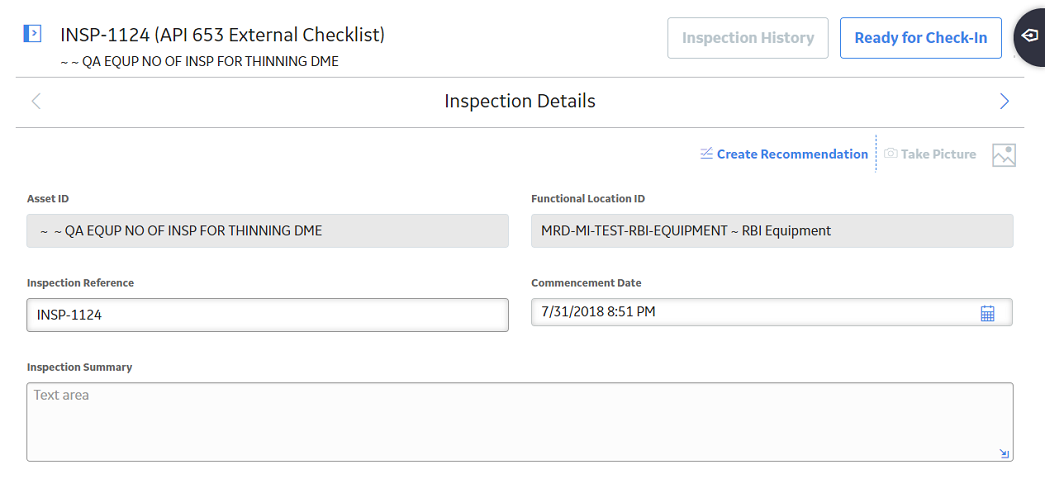This screenshot has width=1045, height=479.
Task: Go to the next section with right chevron
Action: coord(1004,101)
